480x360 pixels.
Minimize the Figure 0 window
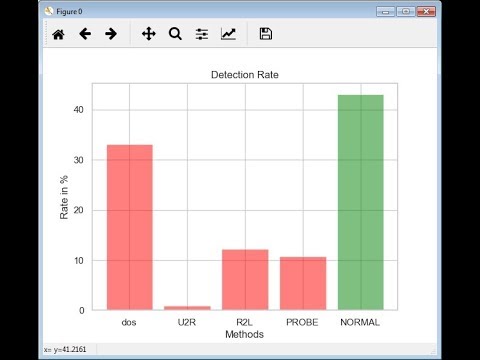[x=385, y=12]
